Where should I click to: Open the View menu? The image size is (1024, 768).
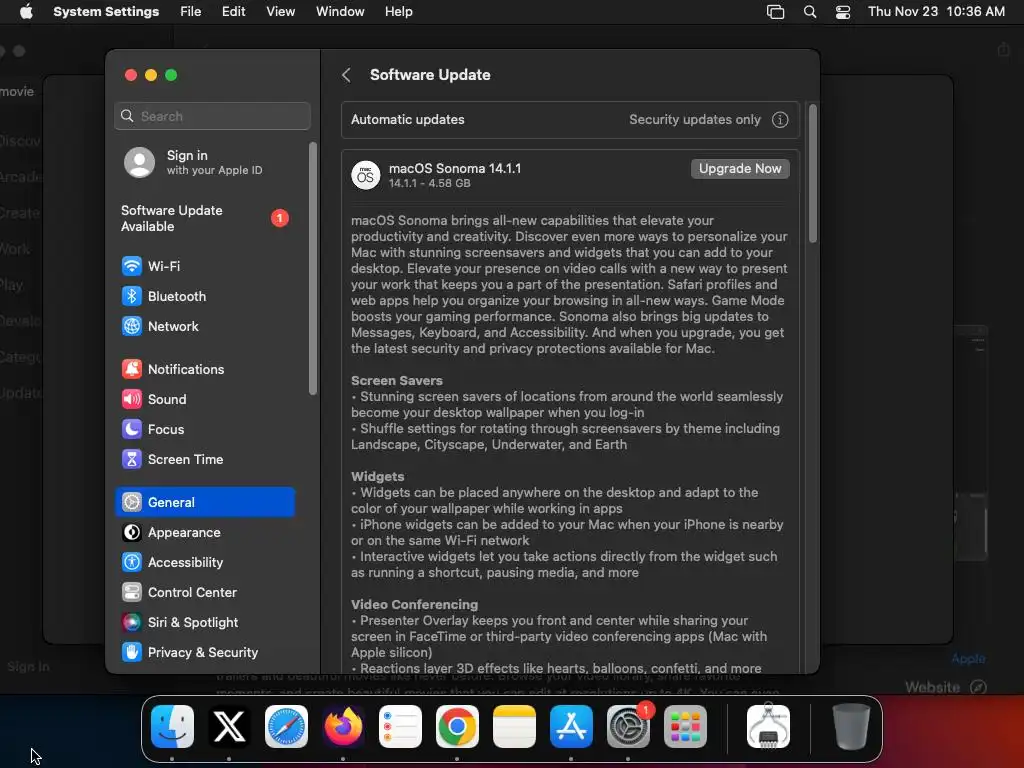pyautogui.click(x=280, y=12)
